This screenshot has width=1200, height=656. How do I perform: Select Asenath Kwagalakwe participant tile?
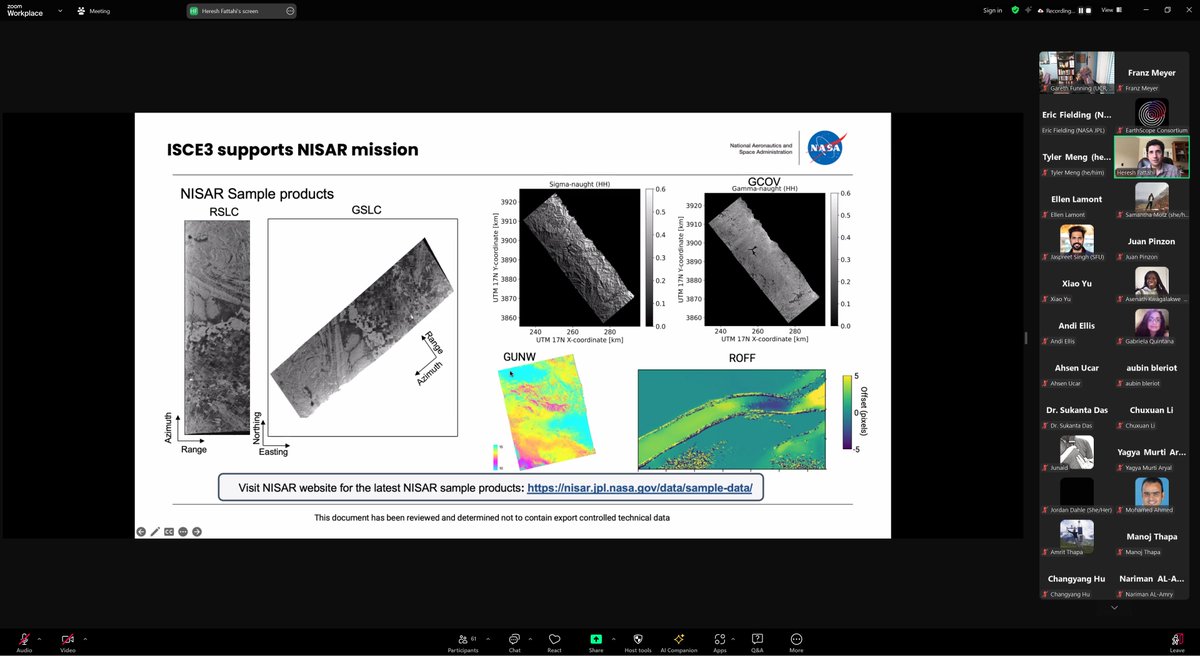(1151, 284)
